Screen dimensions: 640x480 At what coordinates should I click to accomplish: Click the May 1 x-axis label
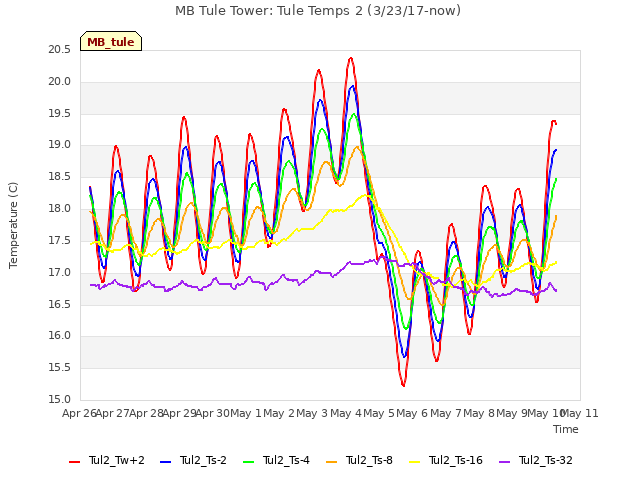click(246, 413)
